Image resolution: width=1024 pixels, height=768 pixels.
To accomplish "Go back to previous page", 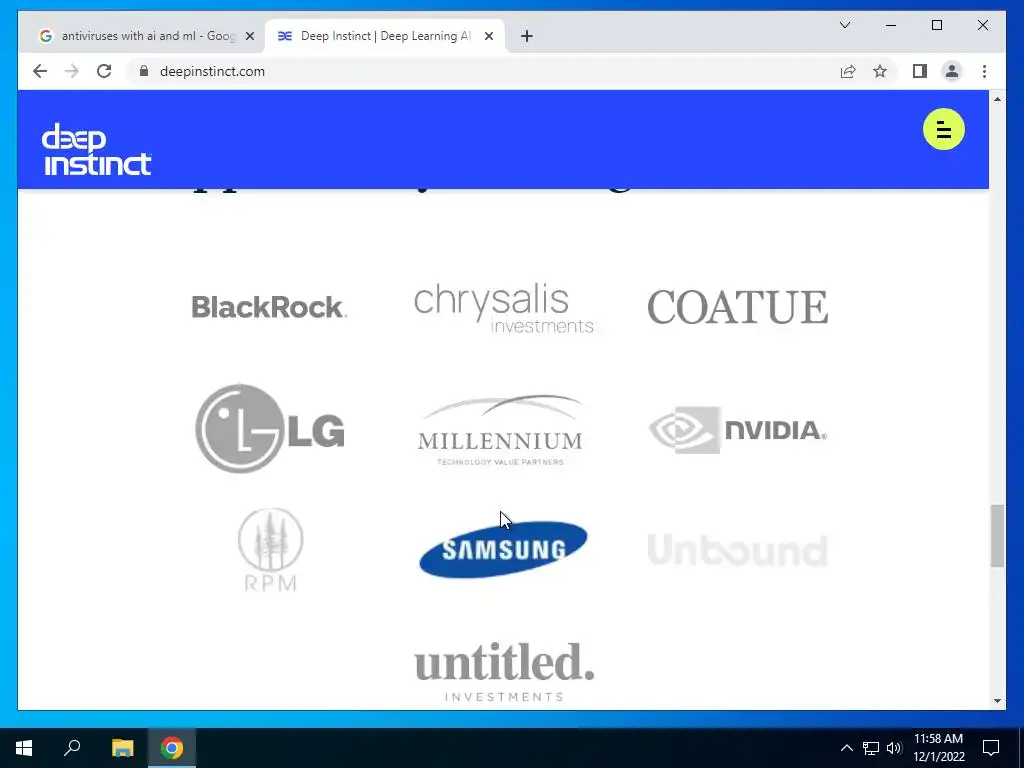I will click(x=40, y=71).
